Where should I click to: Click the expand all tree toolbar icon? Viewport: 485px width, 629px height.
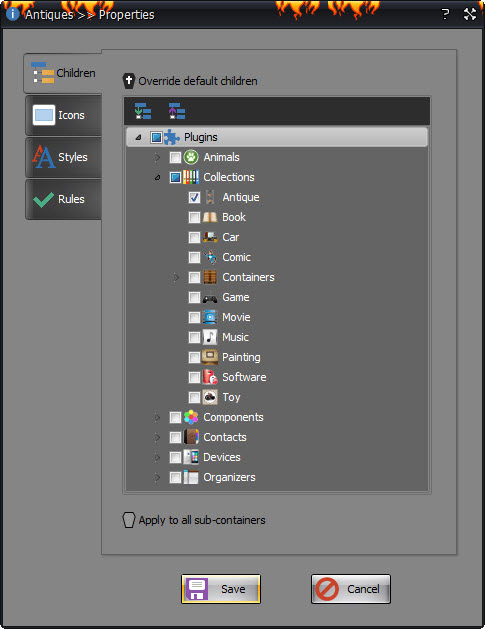(x=142, y=111)
